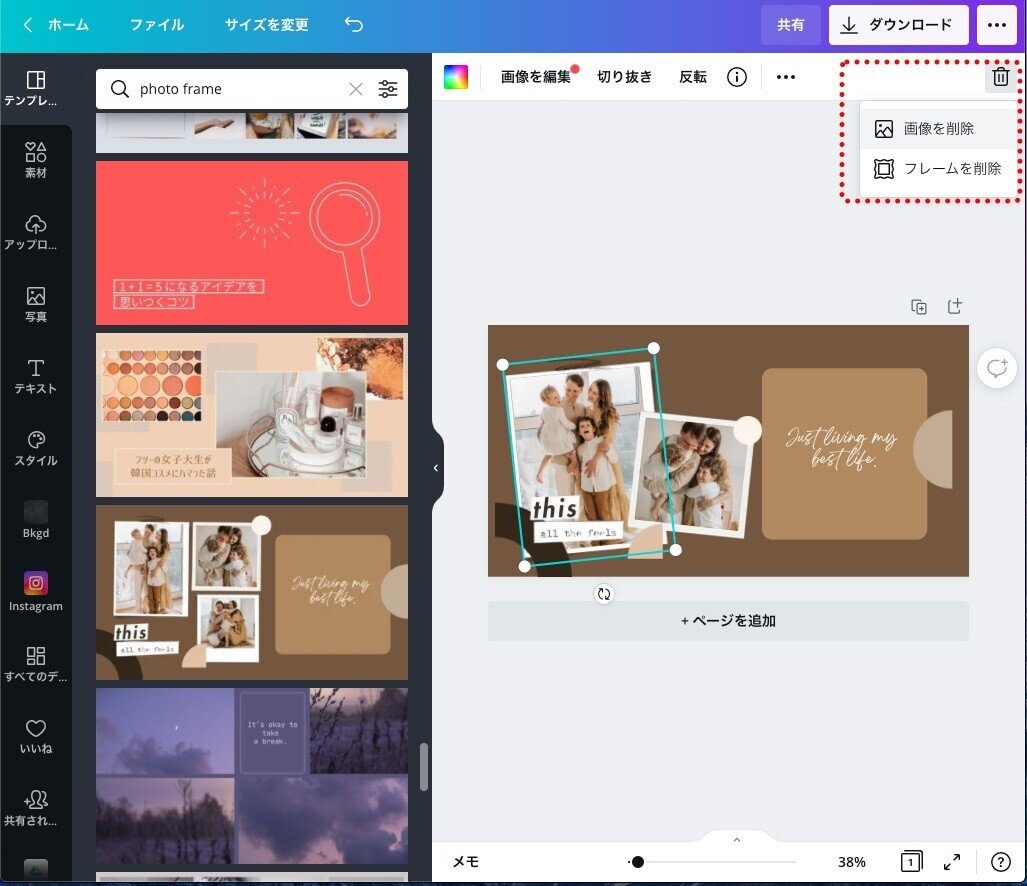Click the trash icon in the toolbar
The image size is (1027, 886).
tap(1000, 76)
